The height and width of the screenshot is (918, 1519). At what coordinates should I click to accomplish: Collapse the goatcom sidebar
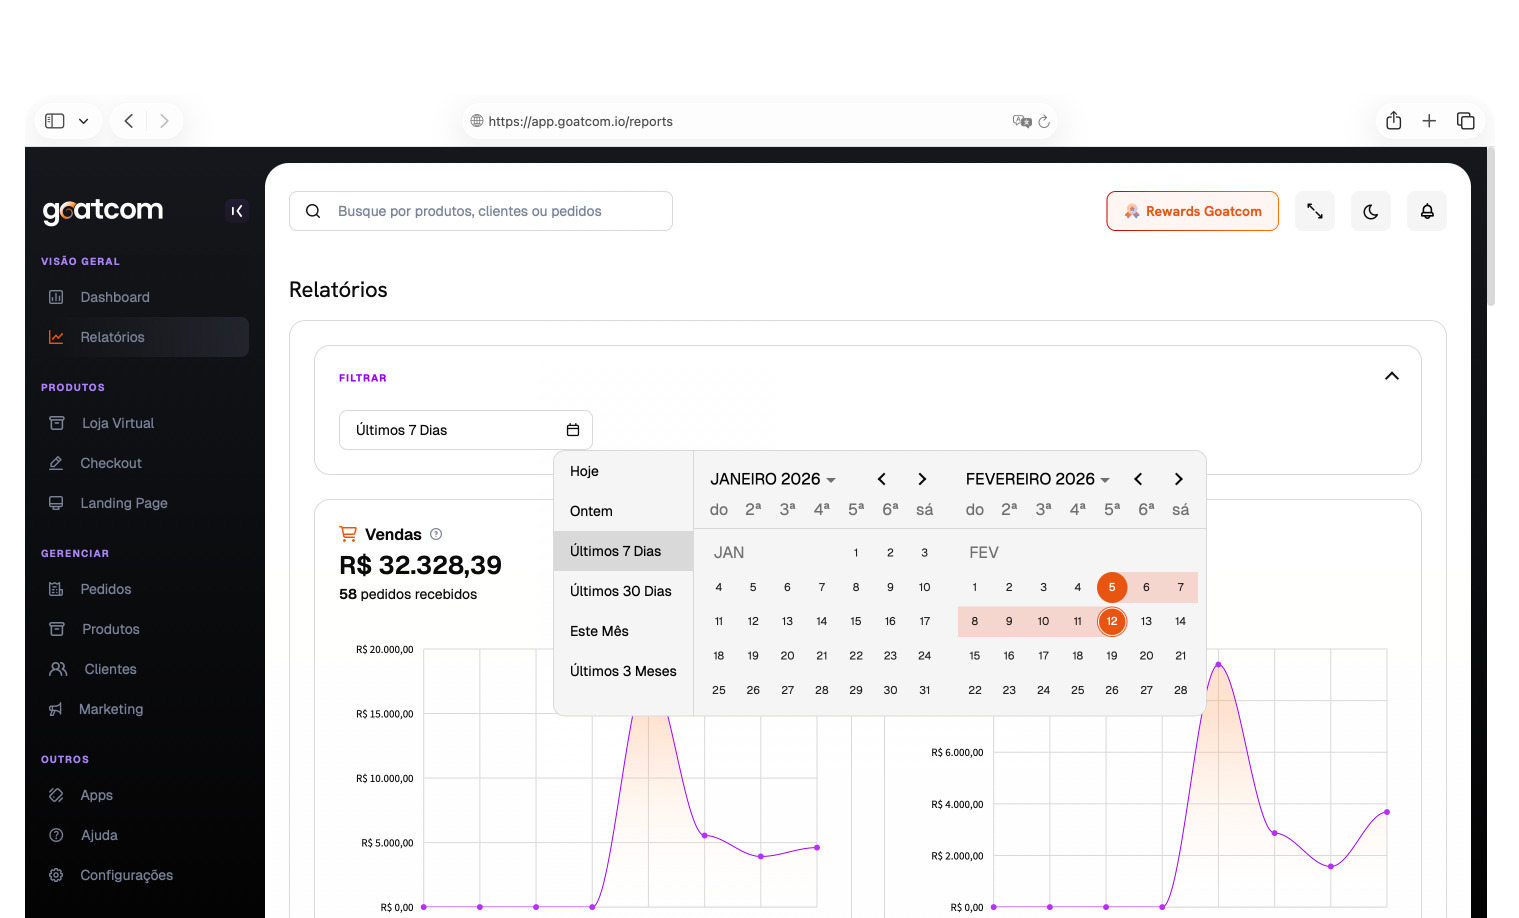[x=237, y=211]
